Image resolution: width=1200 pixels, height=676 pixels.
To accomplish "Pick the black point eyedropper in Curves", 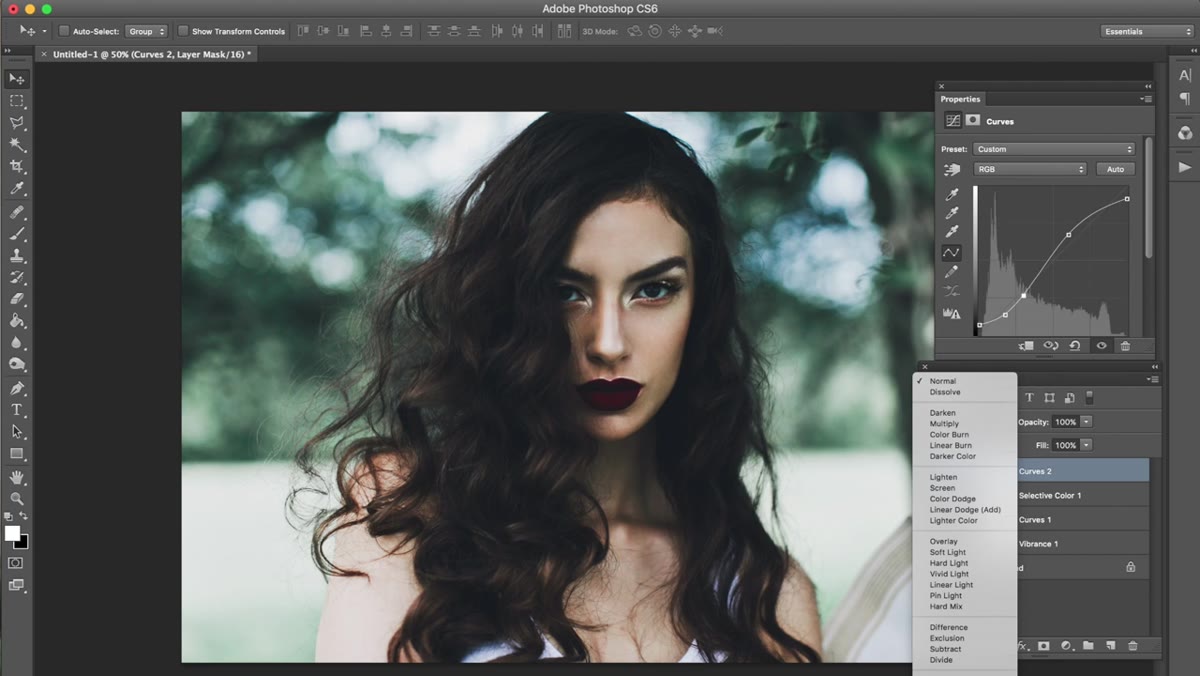I will [x=952, y=195].
